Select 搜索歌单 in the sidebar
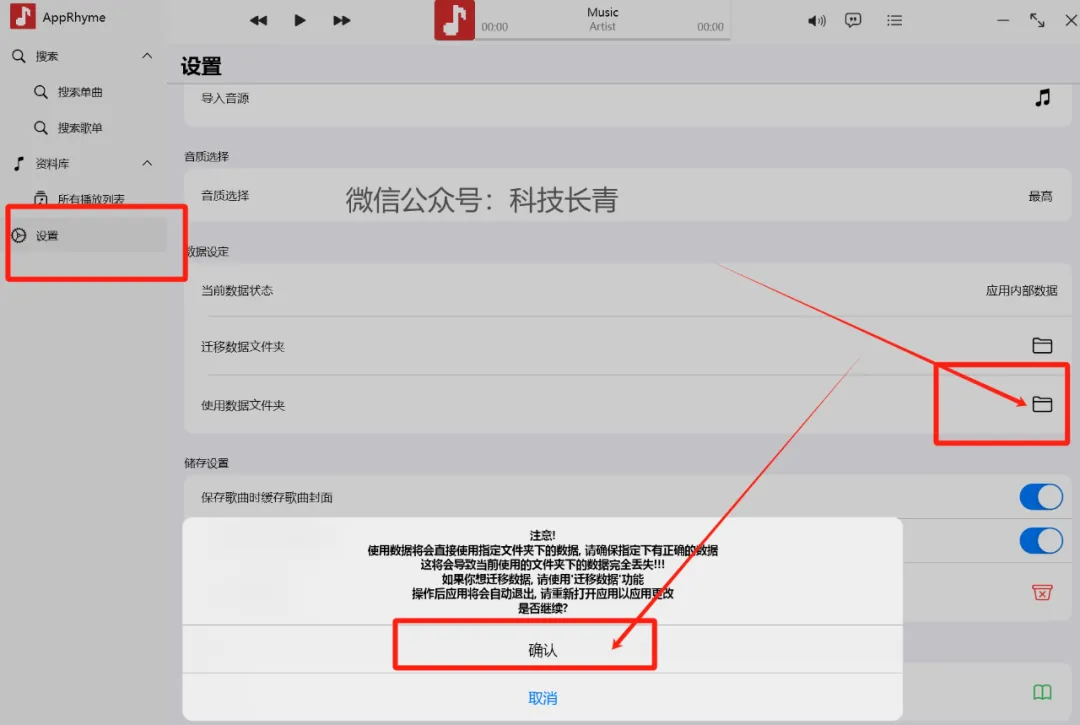1080x725 pixels. (x=80, y=128)
